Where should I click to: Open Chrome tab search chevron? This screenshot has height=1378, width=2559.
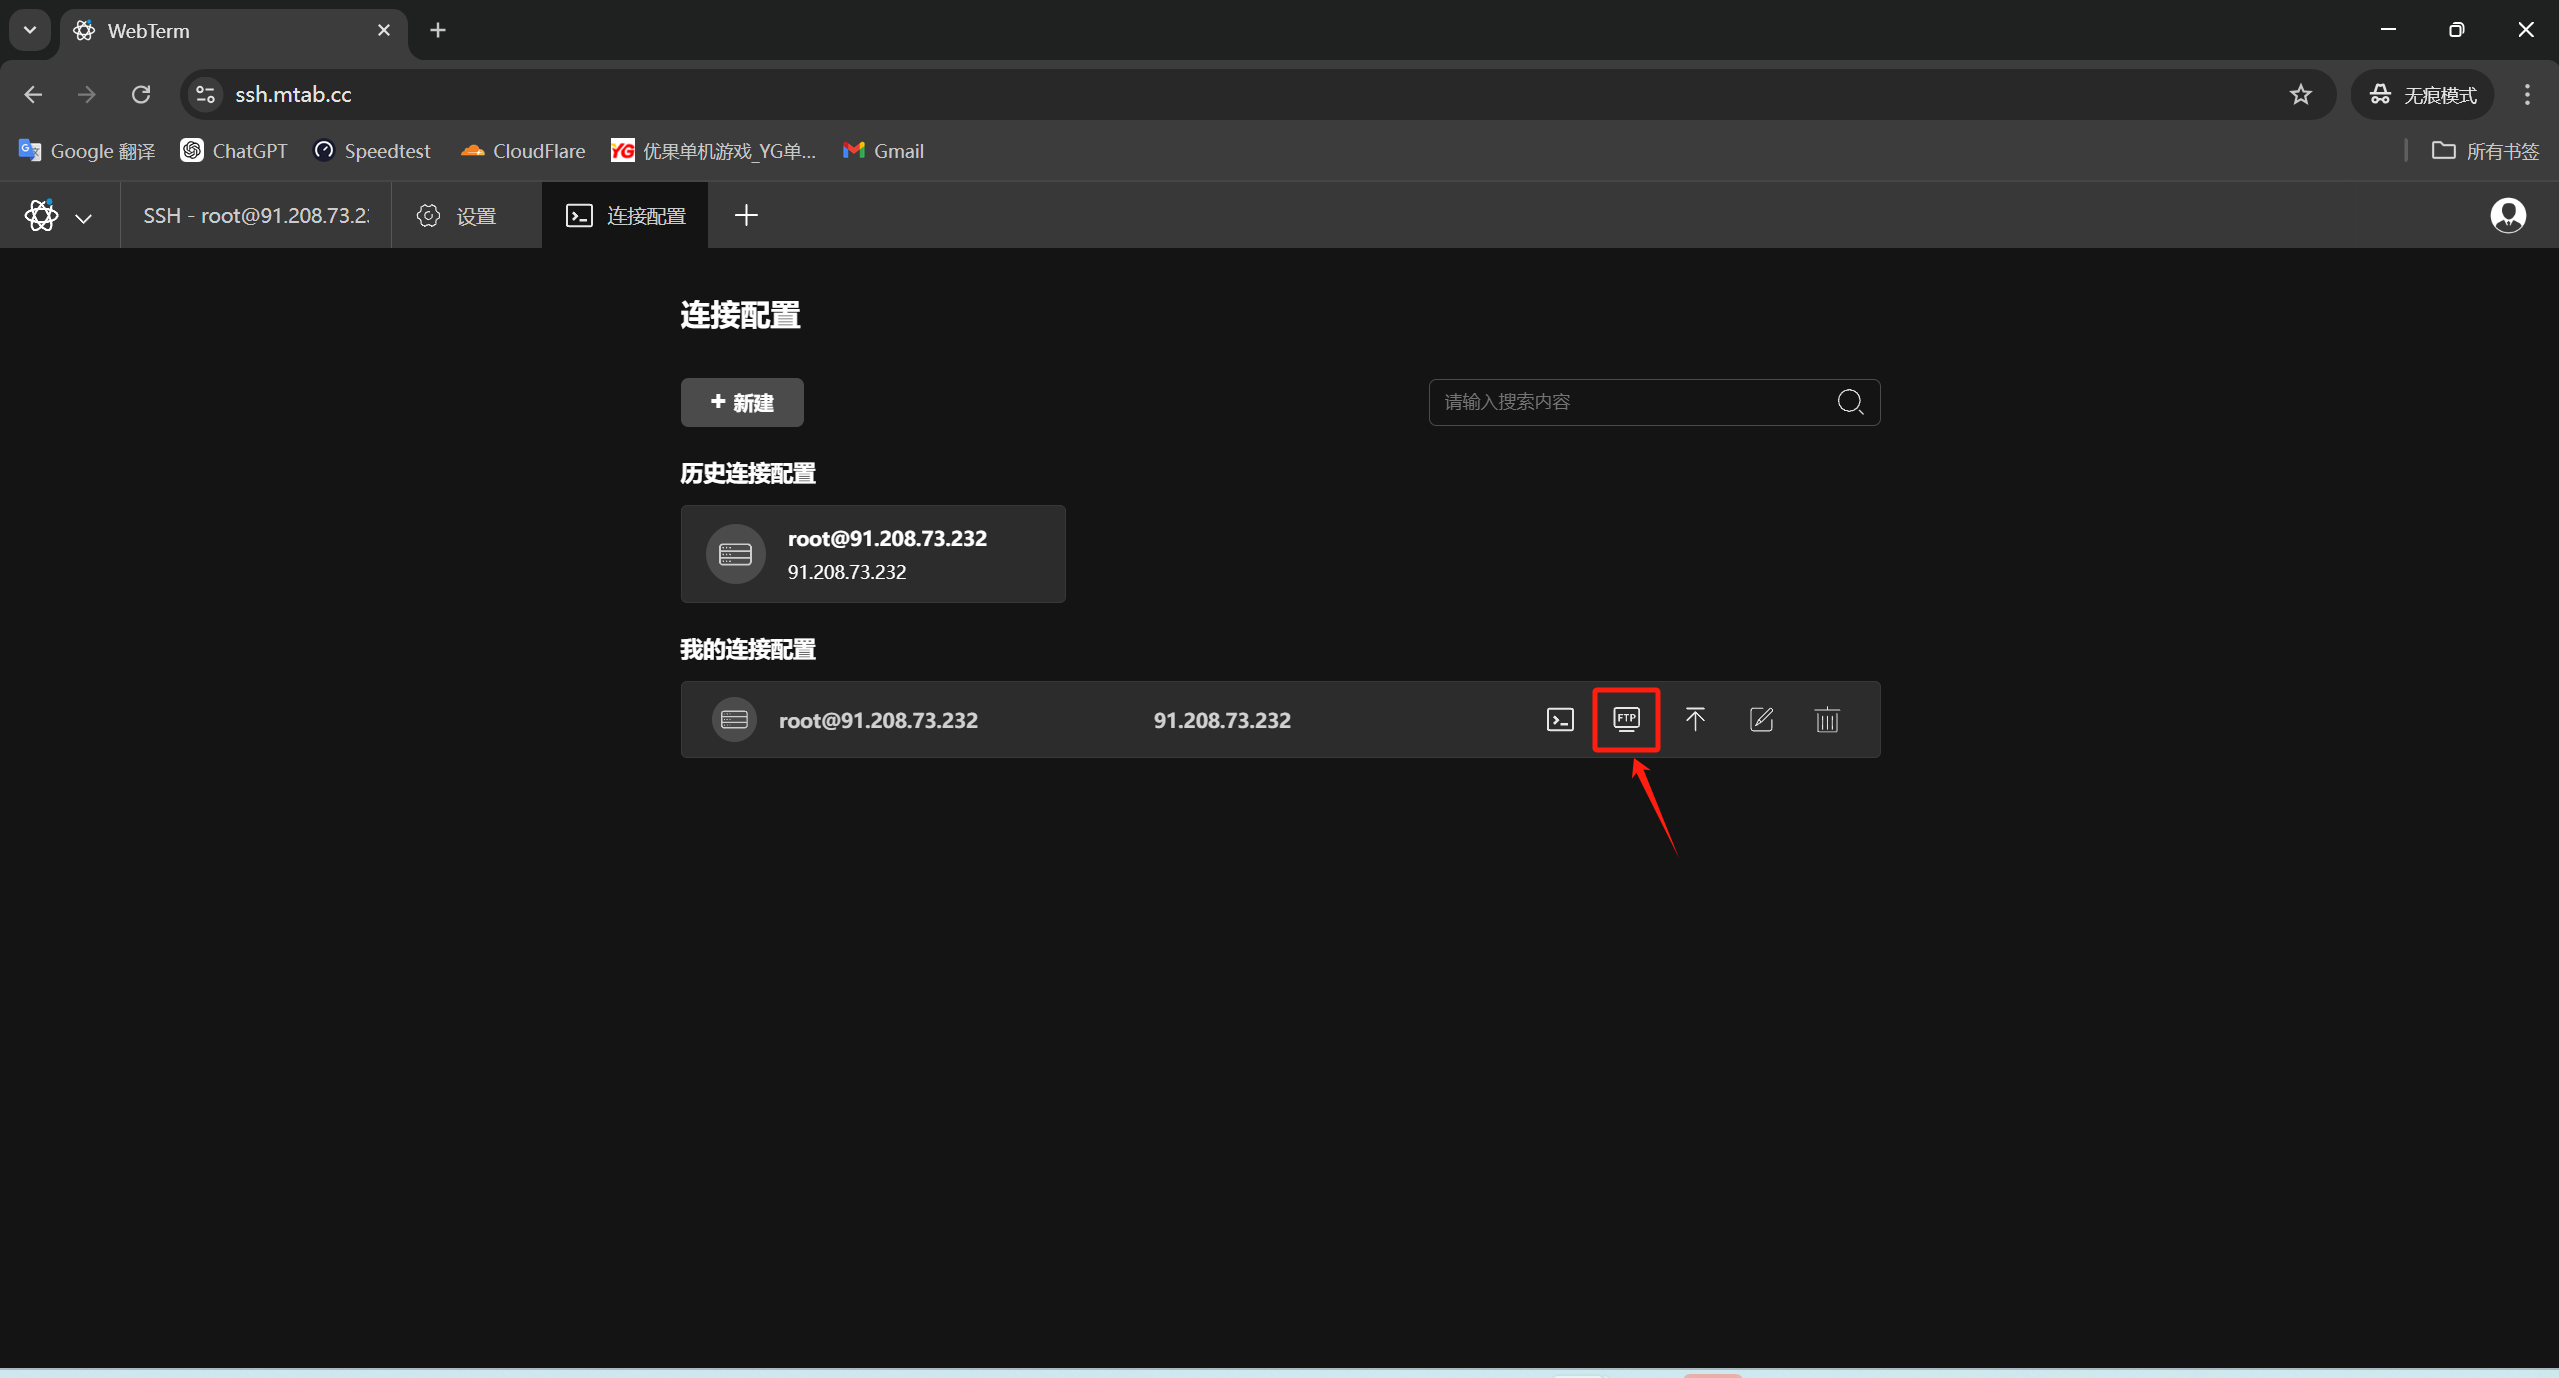click(x=30, y=30)
